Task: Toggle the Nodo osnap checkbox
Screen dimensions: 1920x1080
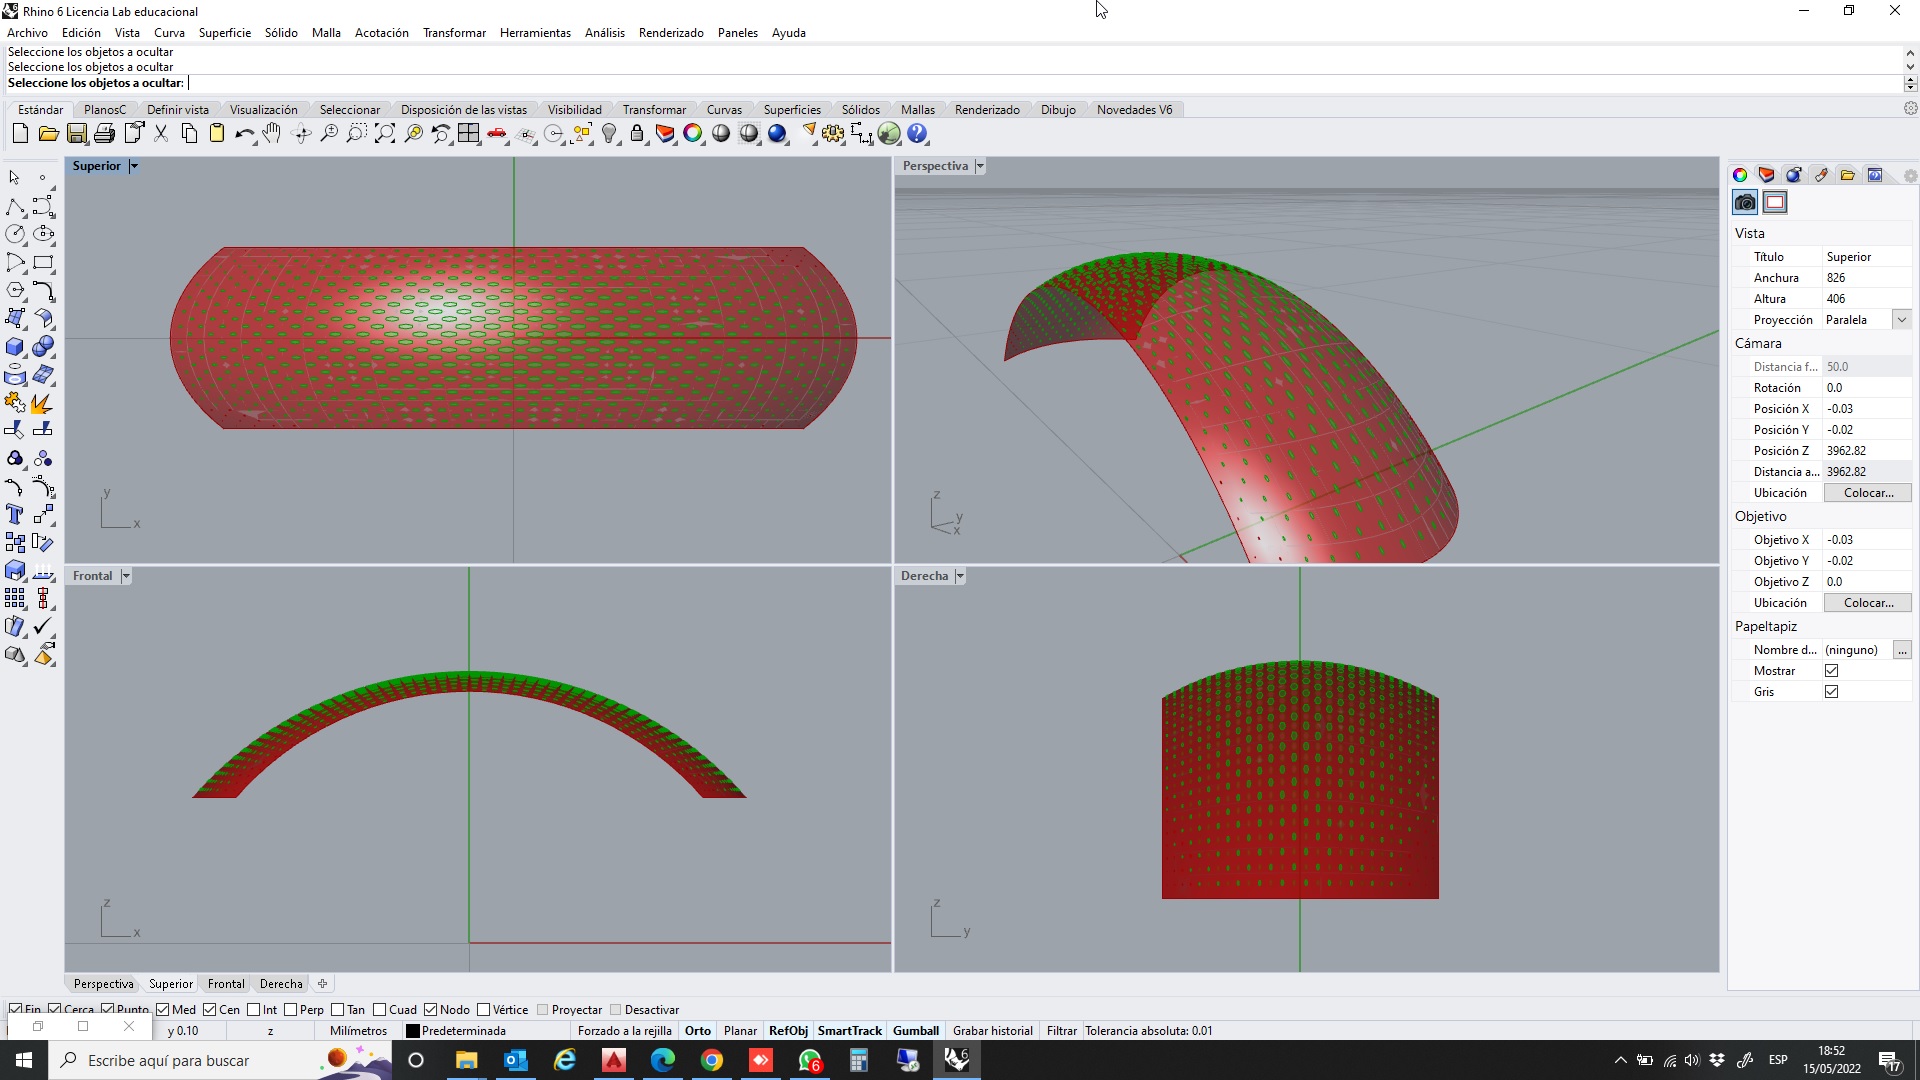Action: [431, 1010]
